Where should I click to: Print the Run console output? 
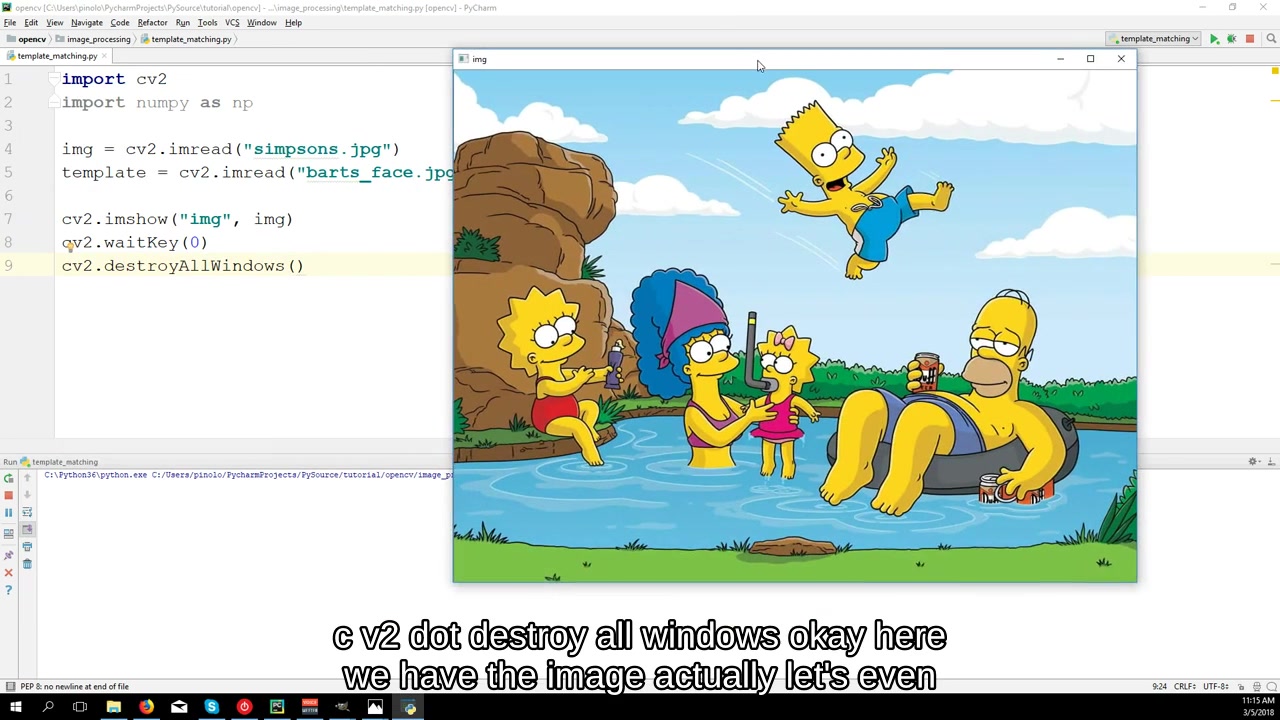(27, 547)
